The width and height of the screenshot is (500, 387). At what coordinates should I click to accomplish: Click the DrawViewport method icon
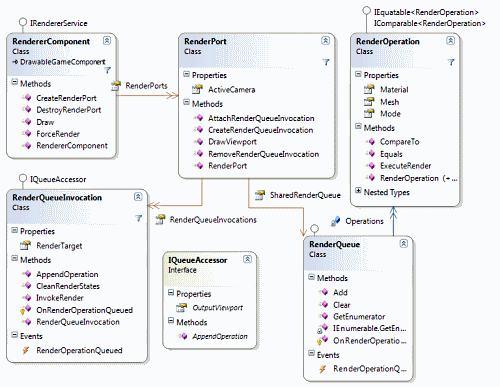198,142
